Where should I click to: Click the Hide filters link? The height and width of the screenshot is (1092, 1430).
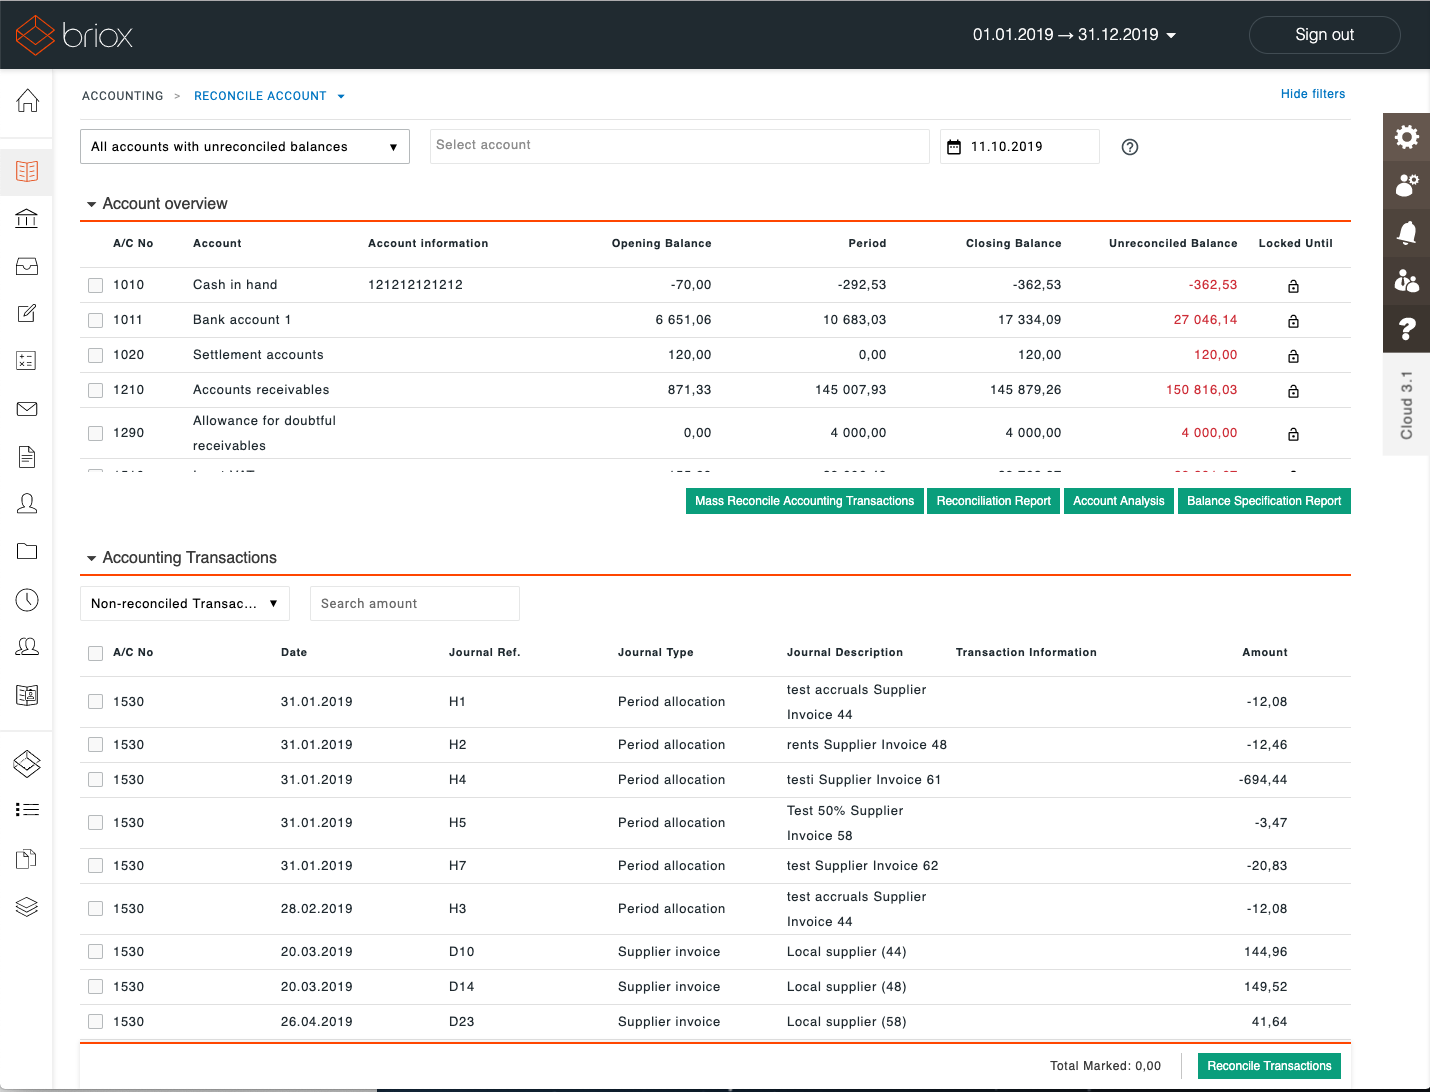coord(1313,93)
